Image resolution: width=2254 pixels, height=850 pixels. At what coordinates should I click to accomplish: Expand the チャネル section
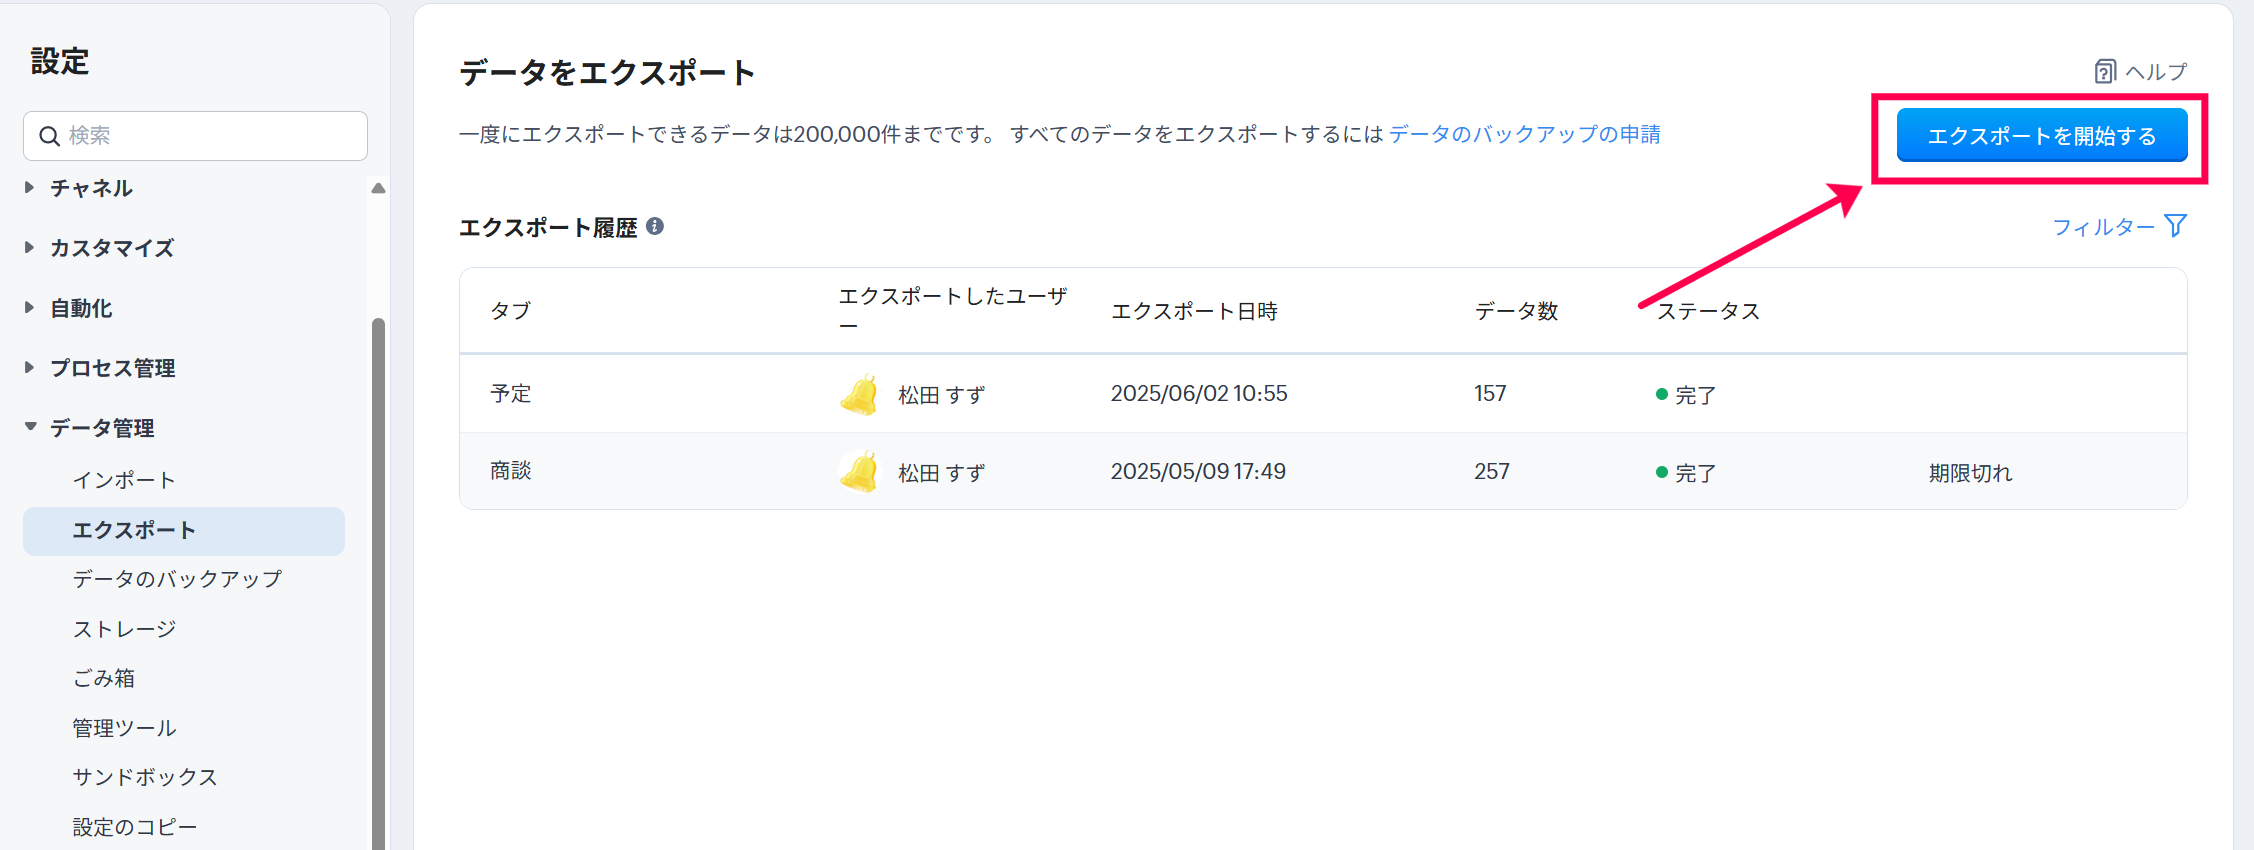[30, 188]
